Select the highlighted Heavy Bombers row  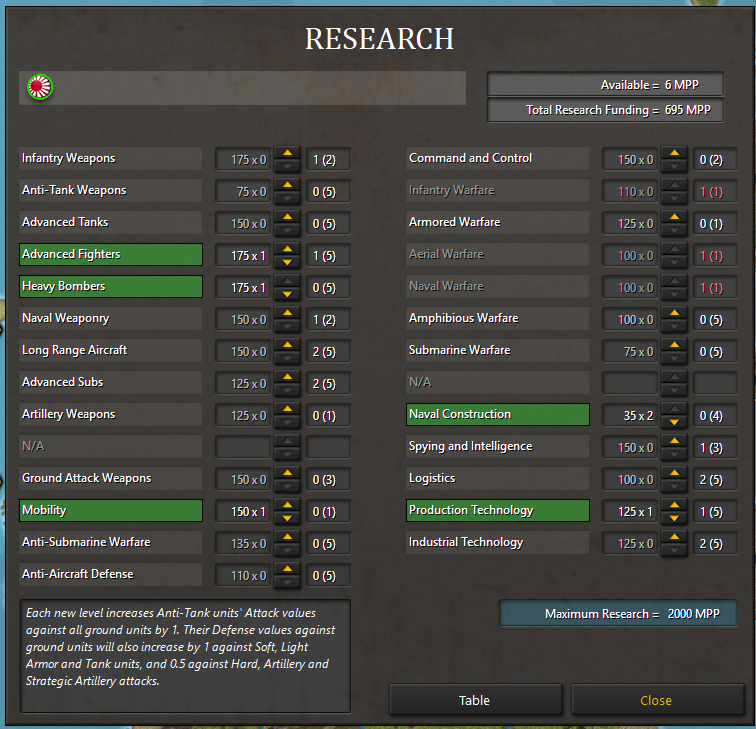coord(110,286)
